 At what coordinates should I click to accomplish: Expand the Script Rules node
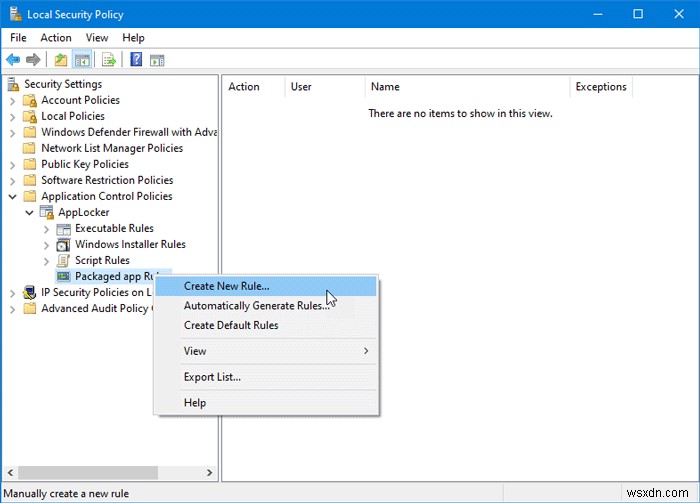(46, 261)
